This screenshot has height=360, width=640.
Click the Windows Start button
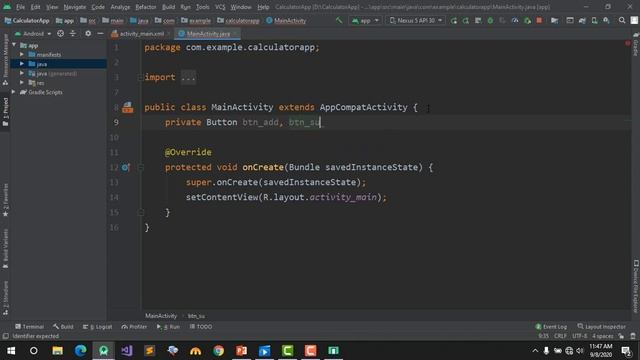11,351
